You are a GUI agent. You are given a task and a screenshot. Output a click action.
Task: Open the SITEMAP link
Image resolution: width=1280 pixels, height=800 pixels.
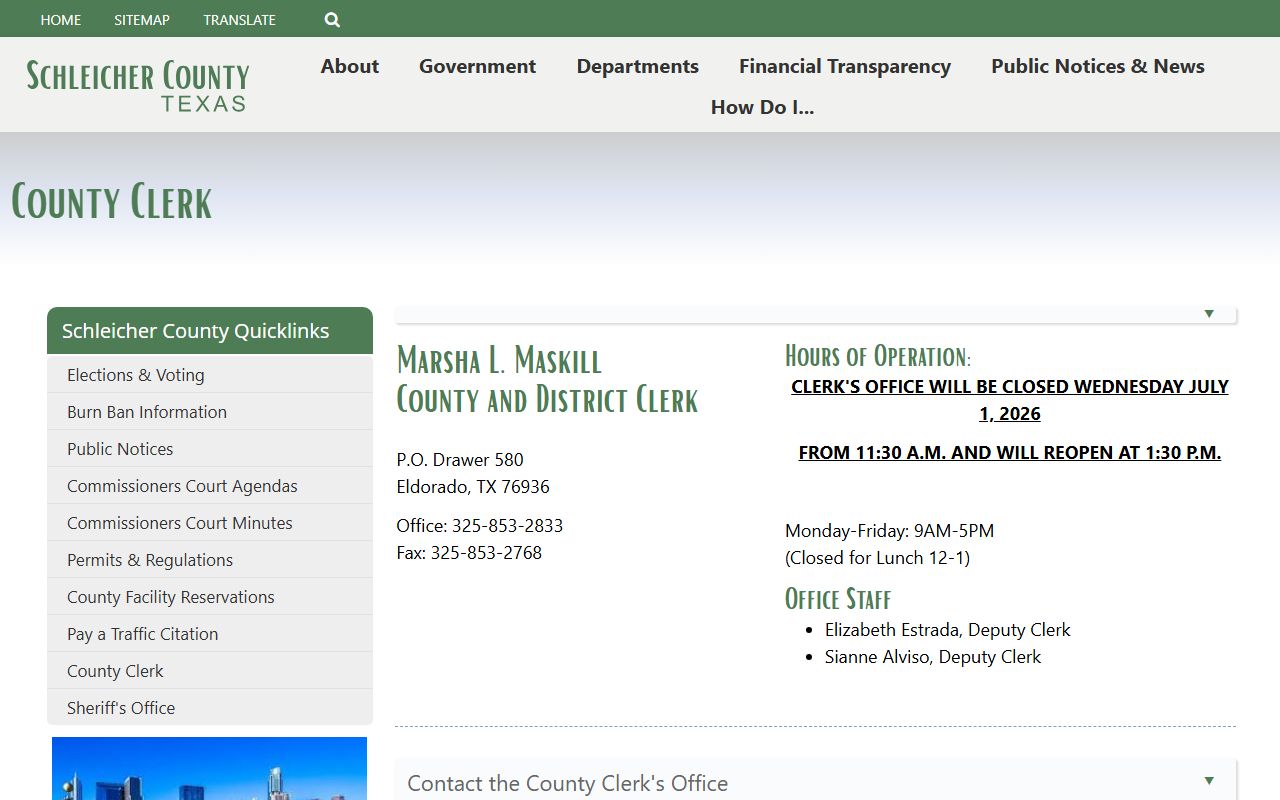pos(142,20)
